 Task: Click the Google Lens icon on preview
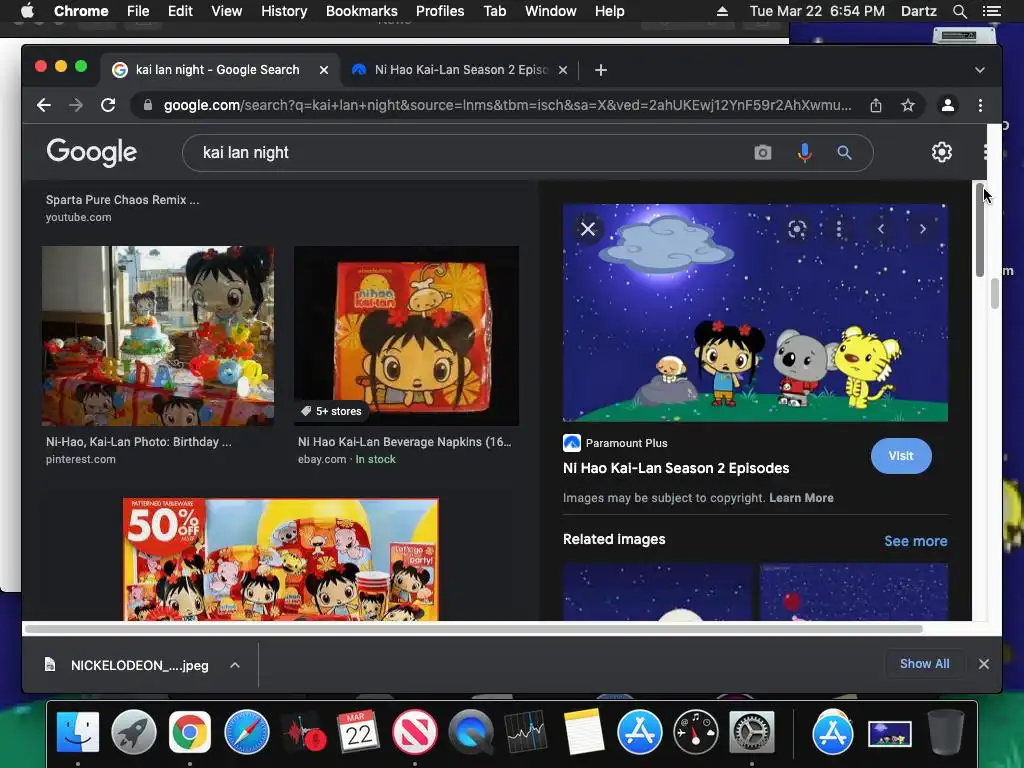pos(797,229)
